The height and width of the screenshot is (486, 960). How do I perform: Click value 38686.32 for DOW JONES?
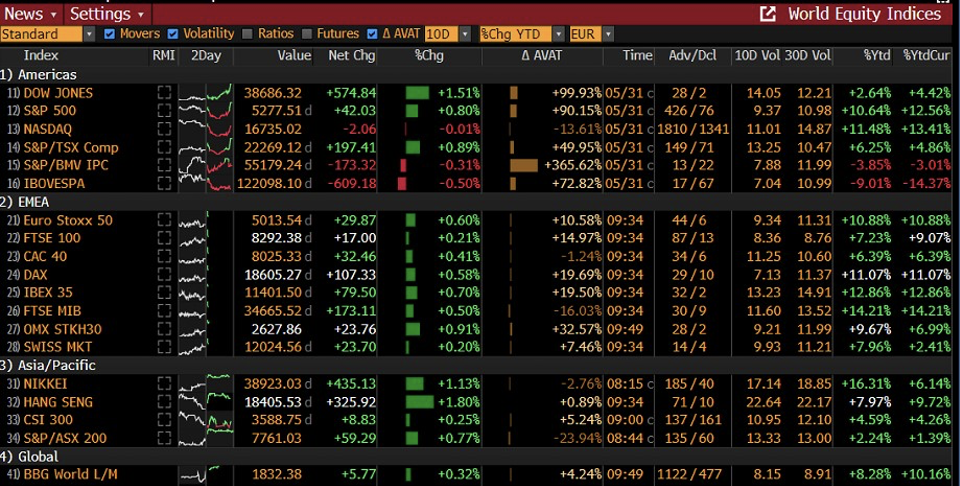tap(272, 93)
